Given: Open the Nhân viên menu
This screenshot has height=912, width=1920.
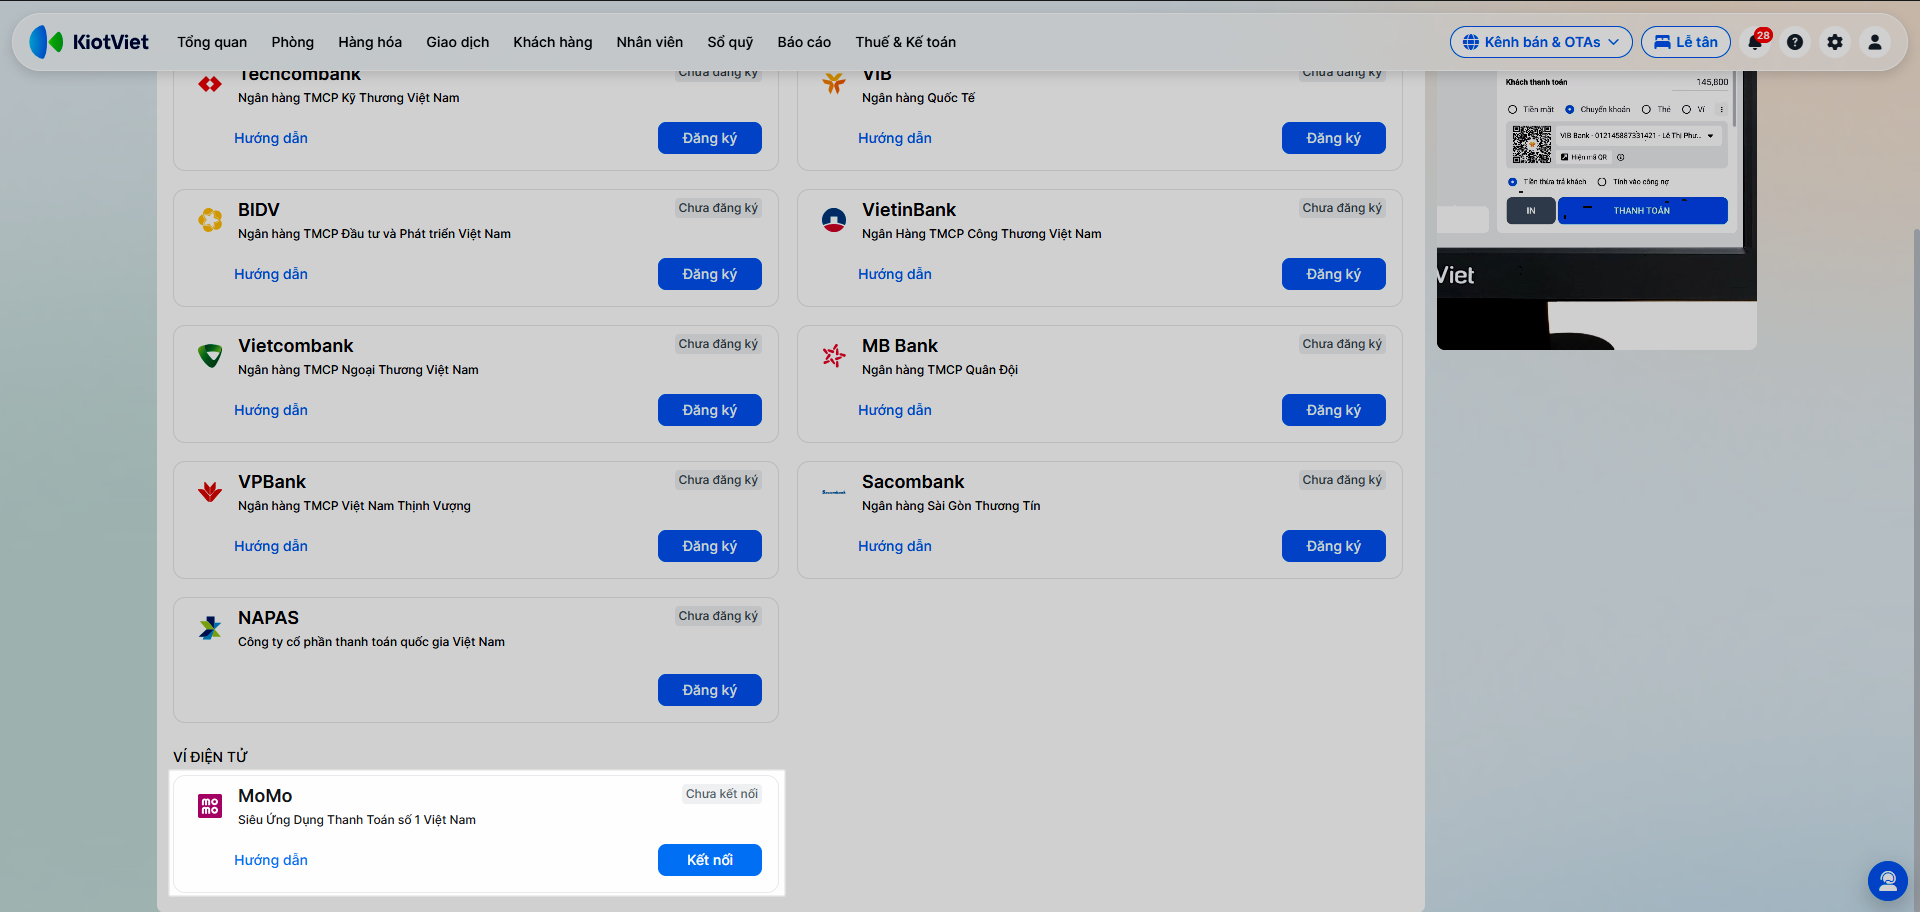Looking at the screenshot, I should click(x=650, y=42).
